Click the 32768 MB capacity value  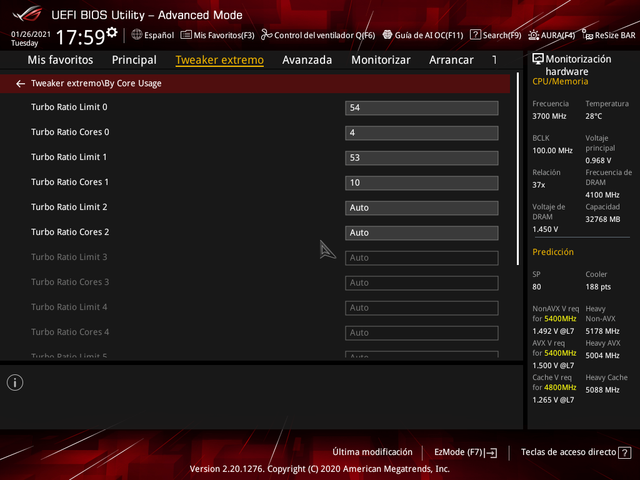(603, 220)
